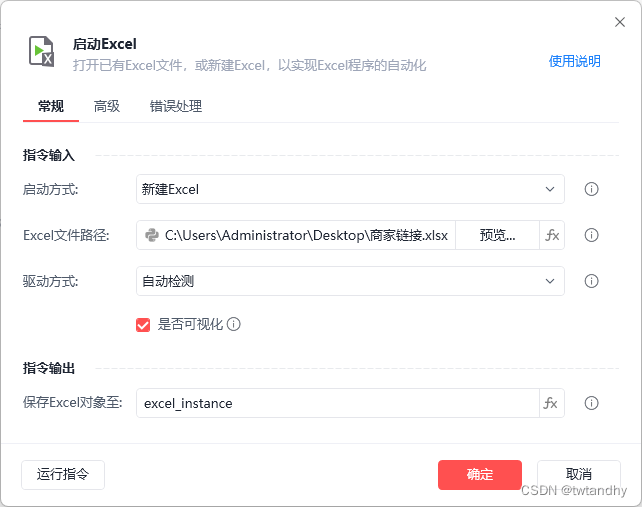Click the Excel file path input field

tap(296, 235)
